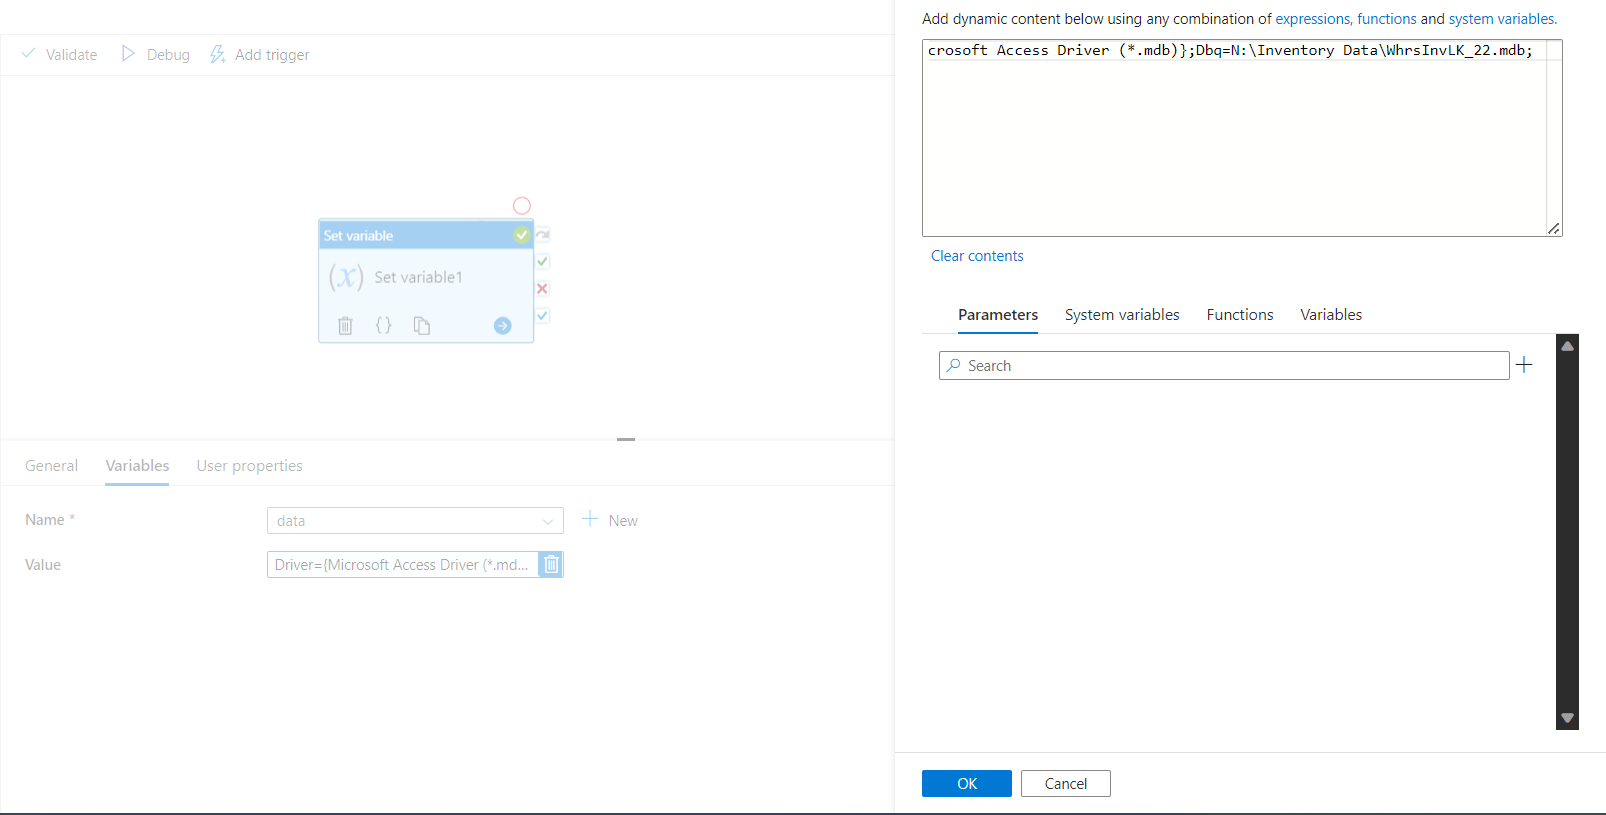The image size is (1606, 815).
Task: Remove the Value expression with trash icon
Action: 551,565
